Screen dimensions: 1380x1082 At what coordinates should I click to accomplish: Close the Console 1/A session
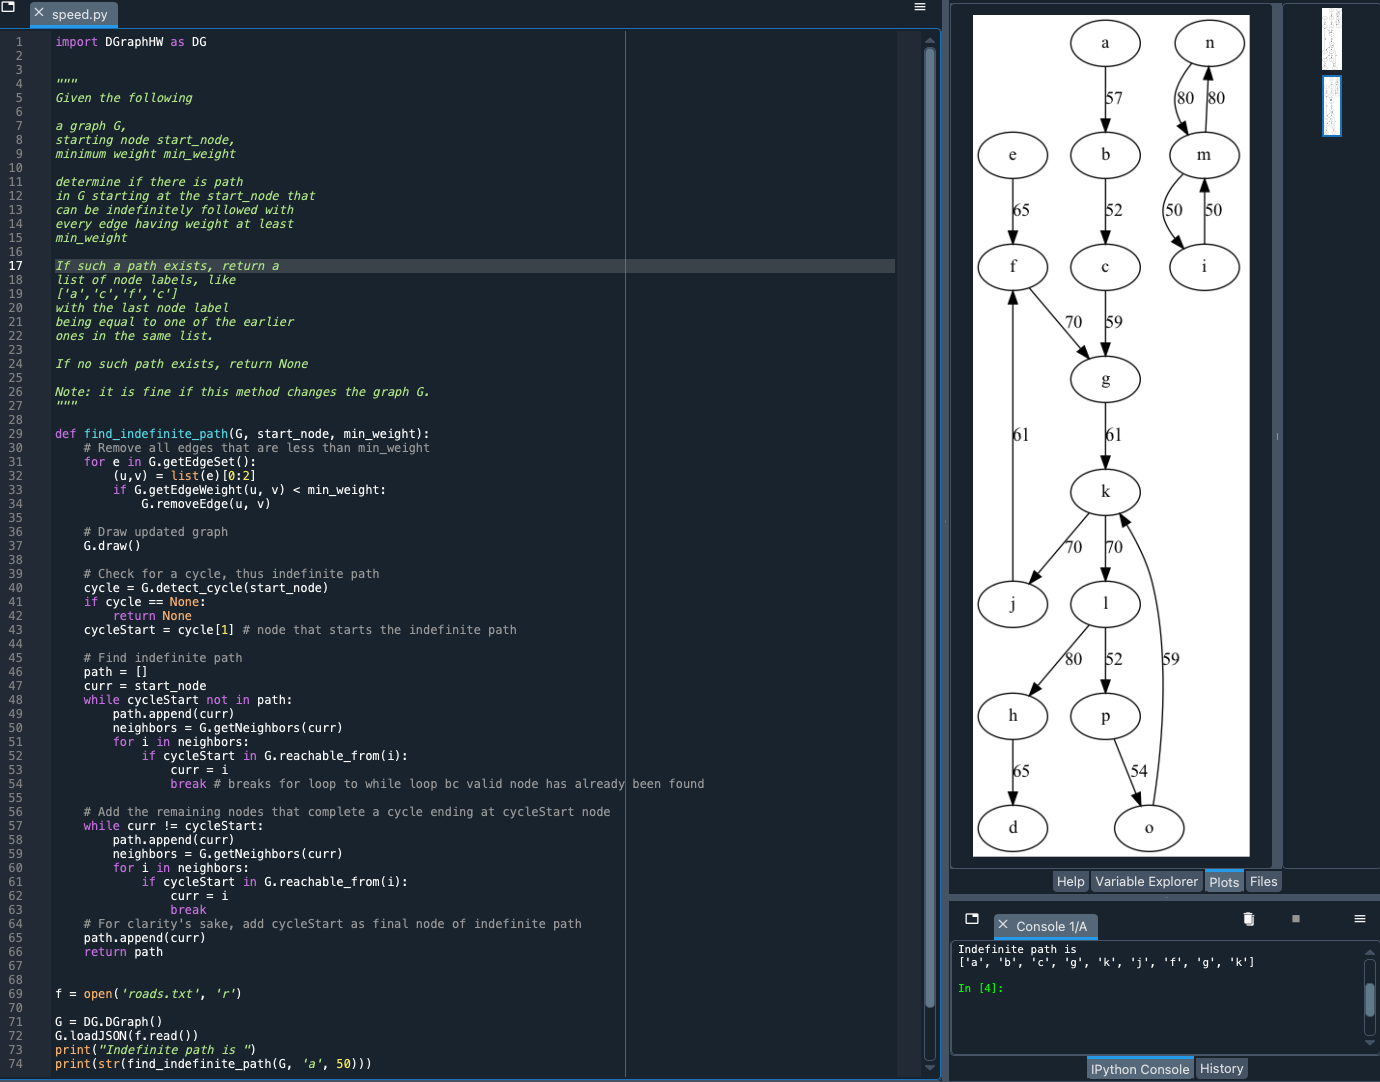[x=1005, y=926]
